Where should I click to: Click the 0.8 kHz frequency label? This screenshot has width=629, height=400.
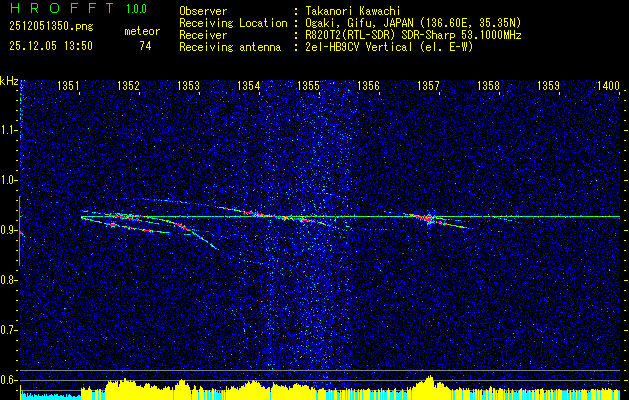point(9,280)
